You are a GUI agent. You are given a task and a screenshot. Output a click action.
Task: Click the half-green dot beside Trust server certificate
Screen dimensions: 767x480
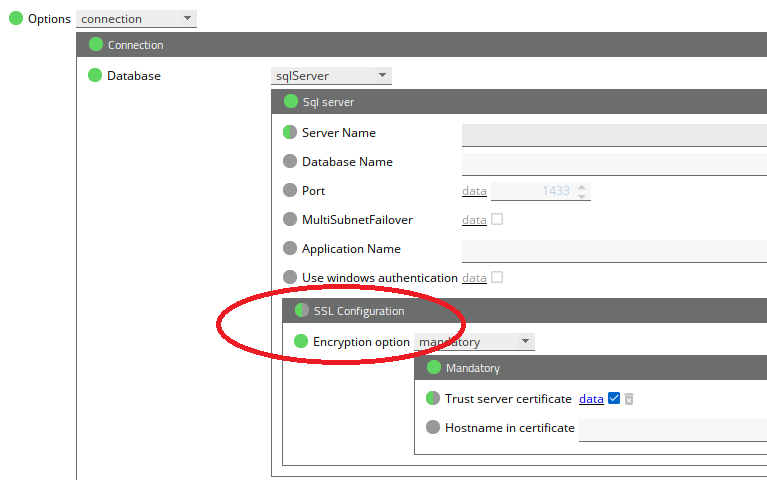pyautogui.click(x=433, y=398)
